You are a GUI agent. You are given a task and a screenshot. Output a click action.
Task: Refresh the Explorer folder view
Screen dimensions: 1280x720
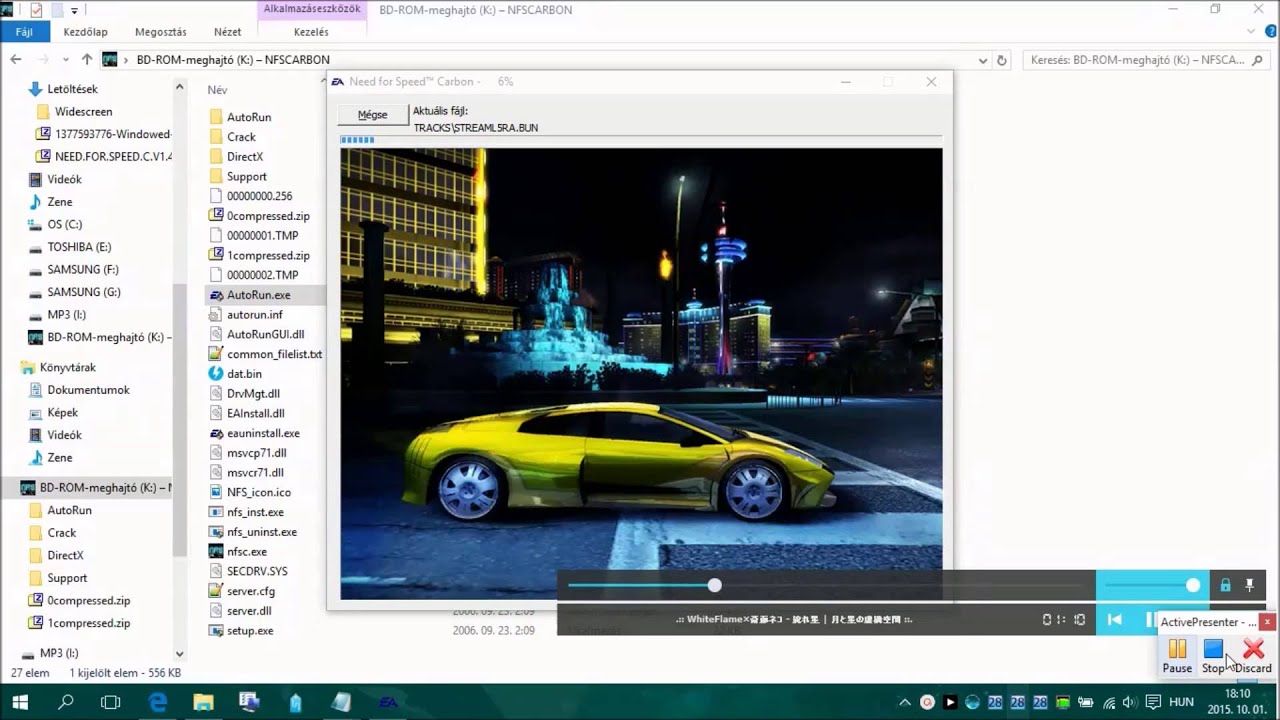[x=1002, y=60]
